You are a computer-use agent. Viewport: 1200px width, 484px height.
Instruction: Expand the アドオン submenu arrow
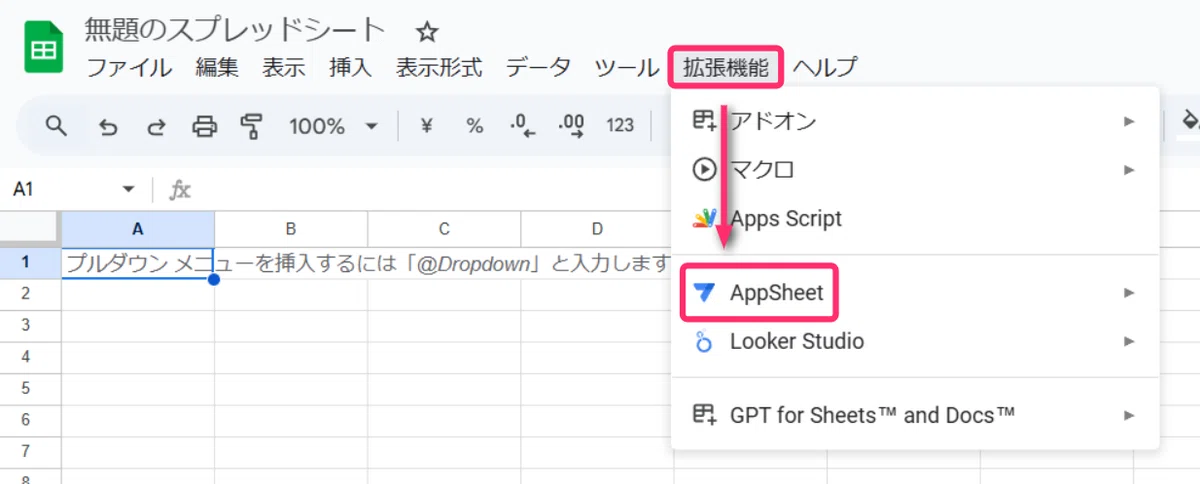[1129, 121]
